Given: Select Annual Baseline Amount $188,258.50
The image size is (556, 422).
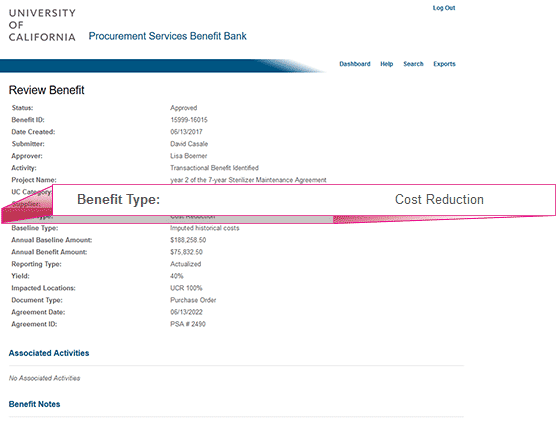Looking at the screenshot, I should tap(188, 240).
